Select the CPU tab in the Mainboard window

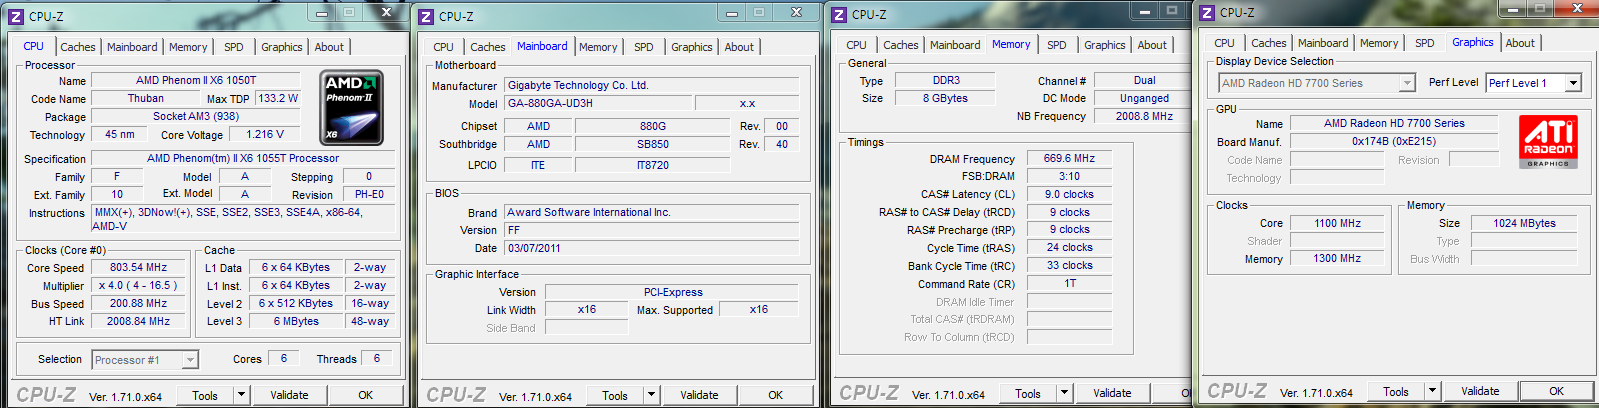[443, 47]
